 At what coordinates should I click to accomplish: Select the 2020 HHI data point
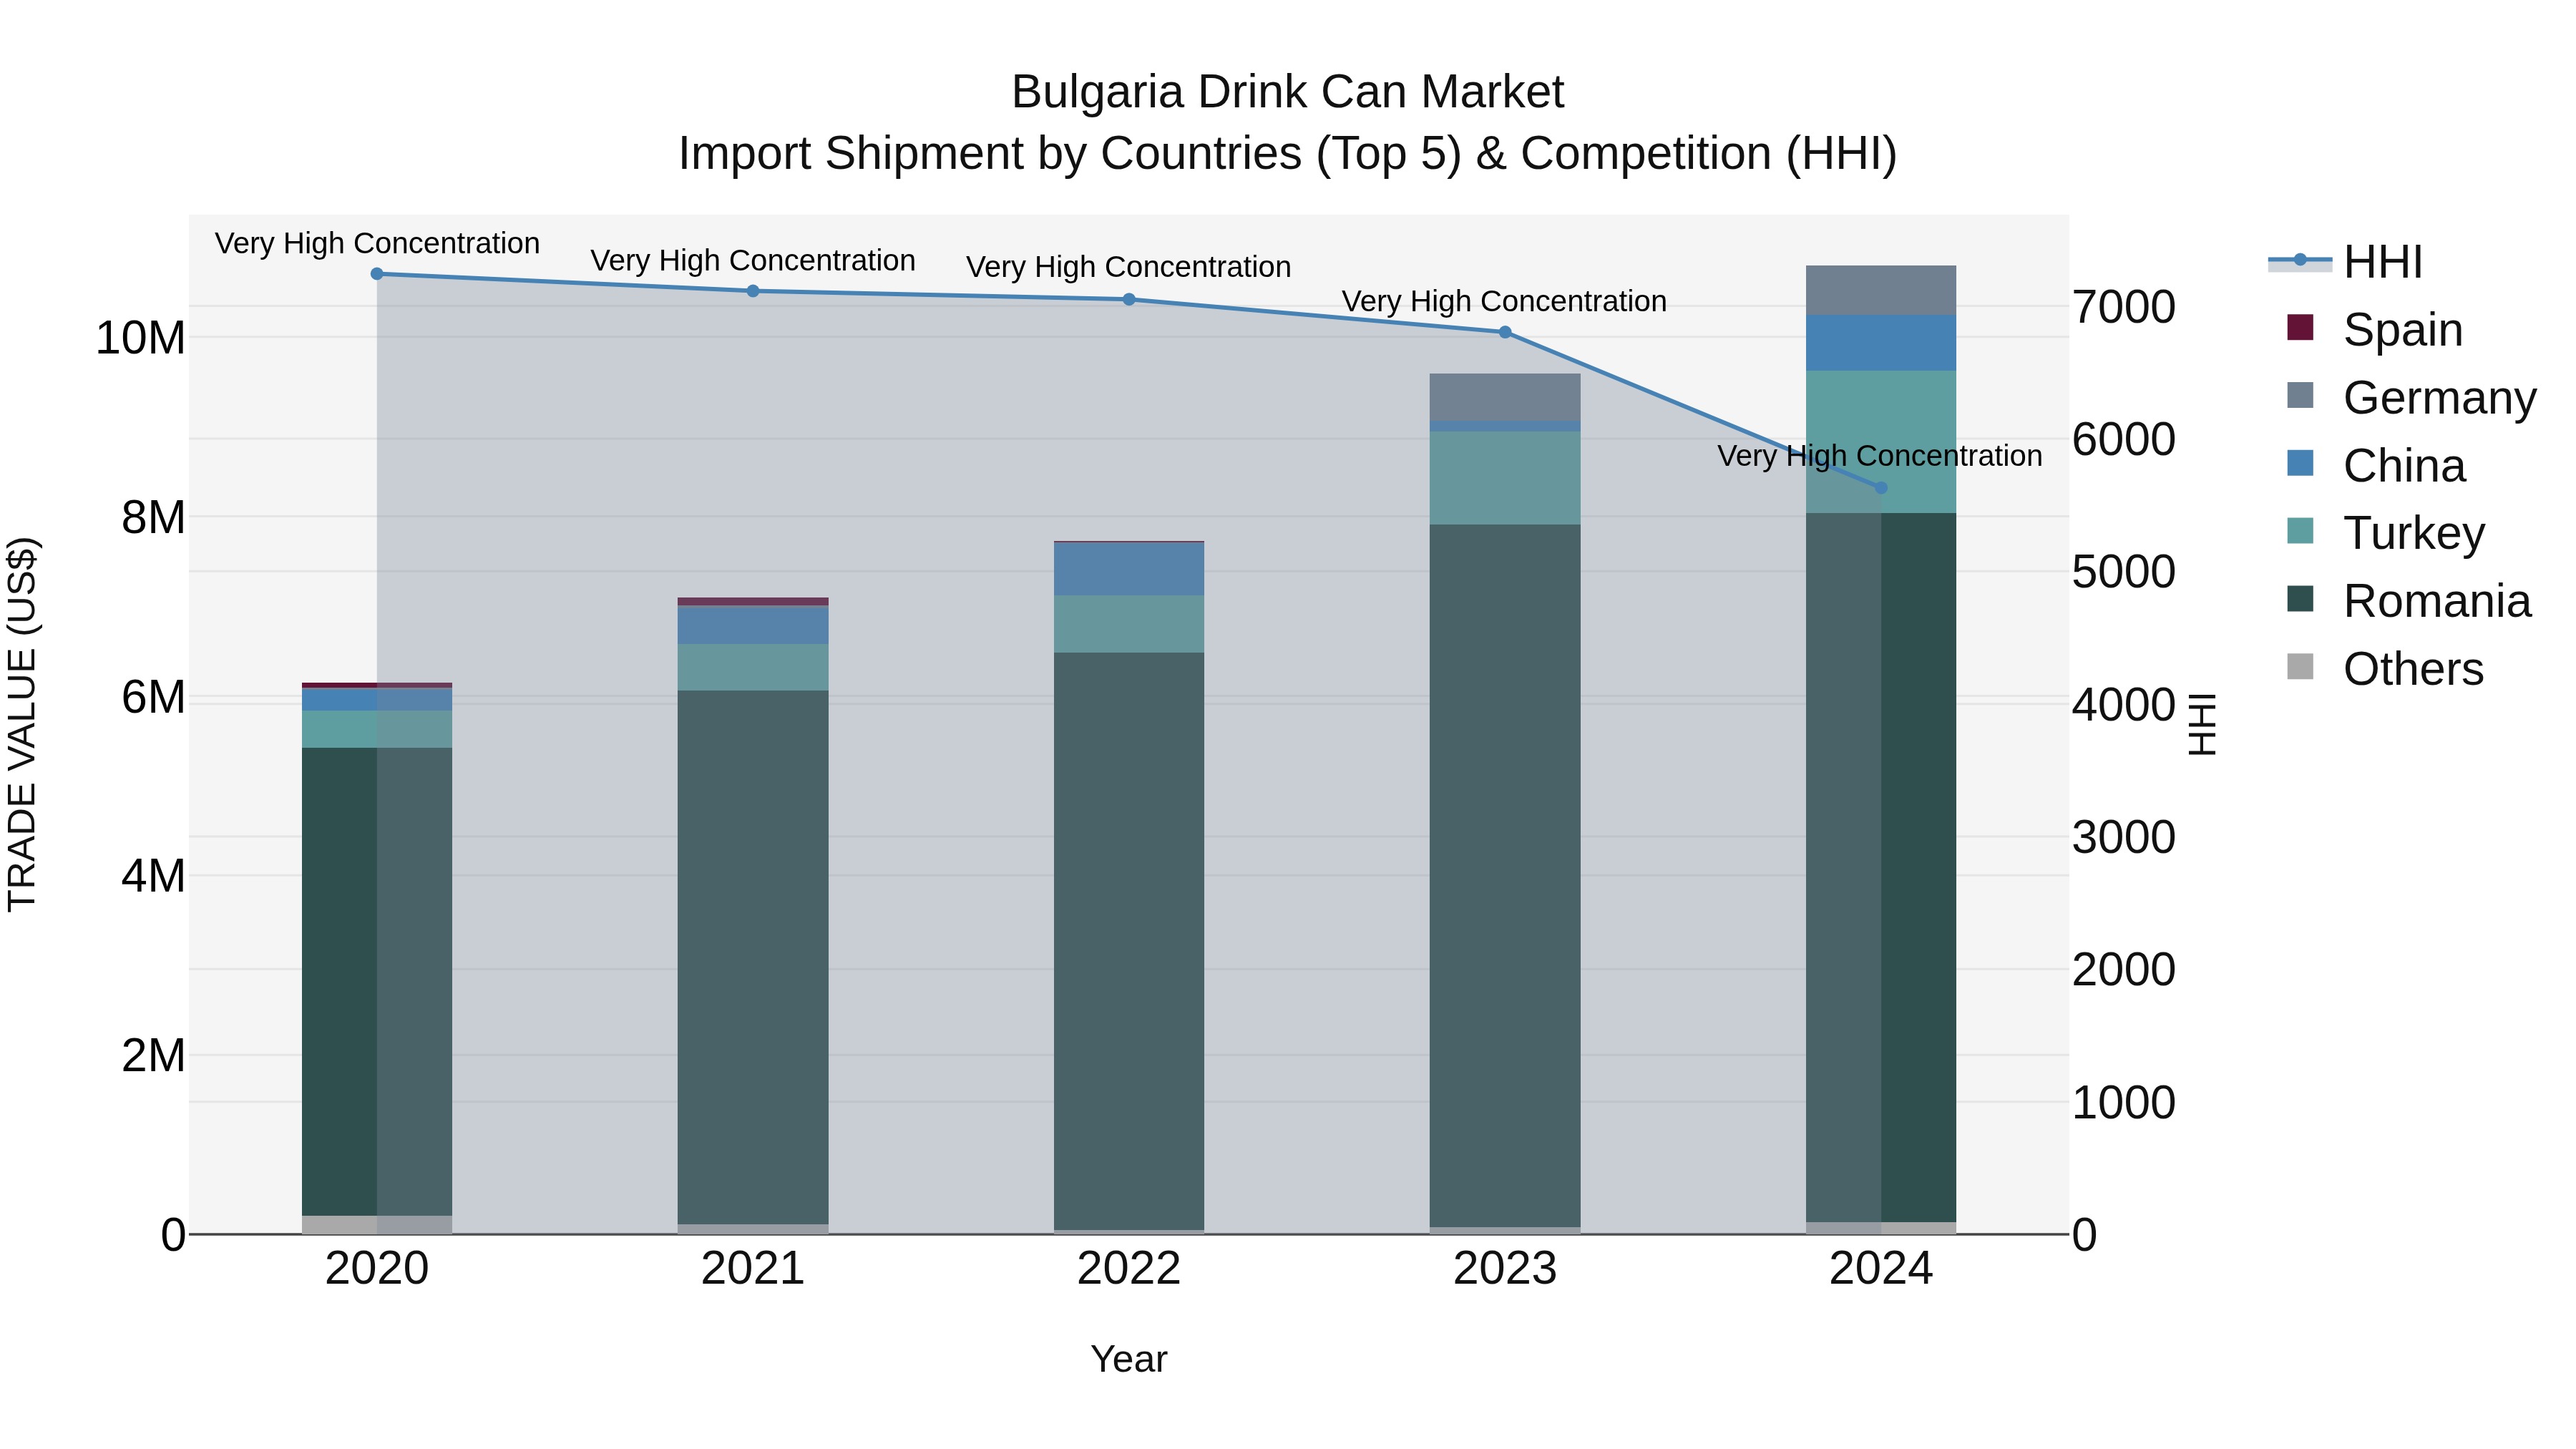point(377,274)
